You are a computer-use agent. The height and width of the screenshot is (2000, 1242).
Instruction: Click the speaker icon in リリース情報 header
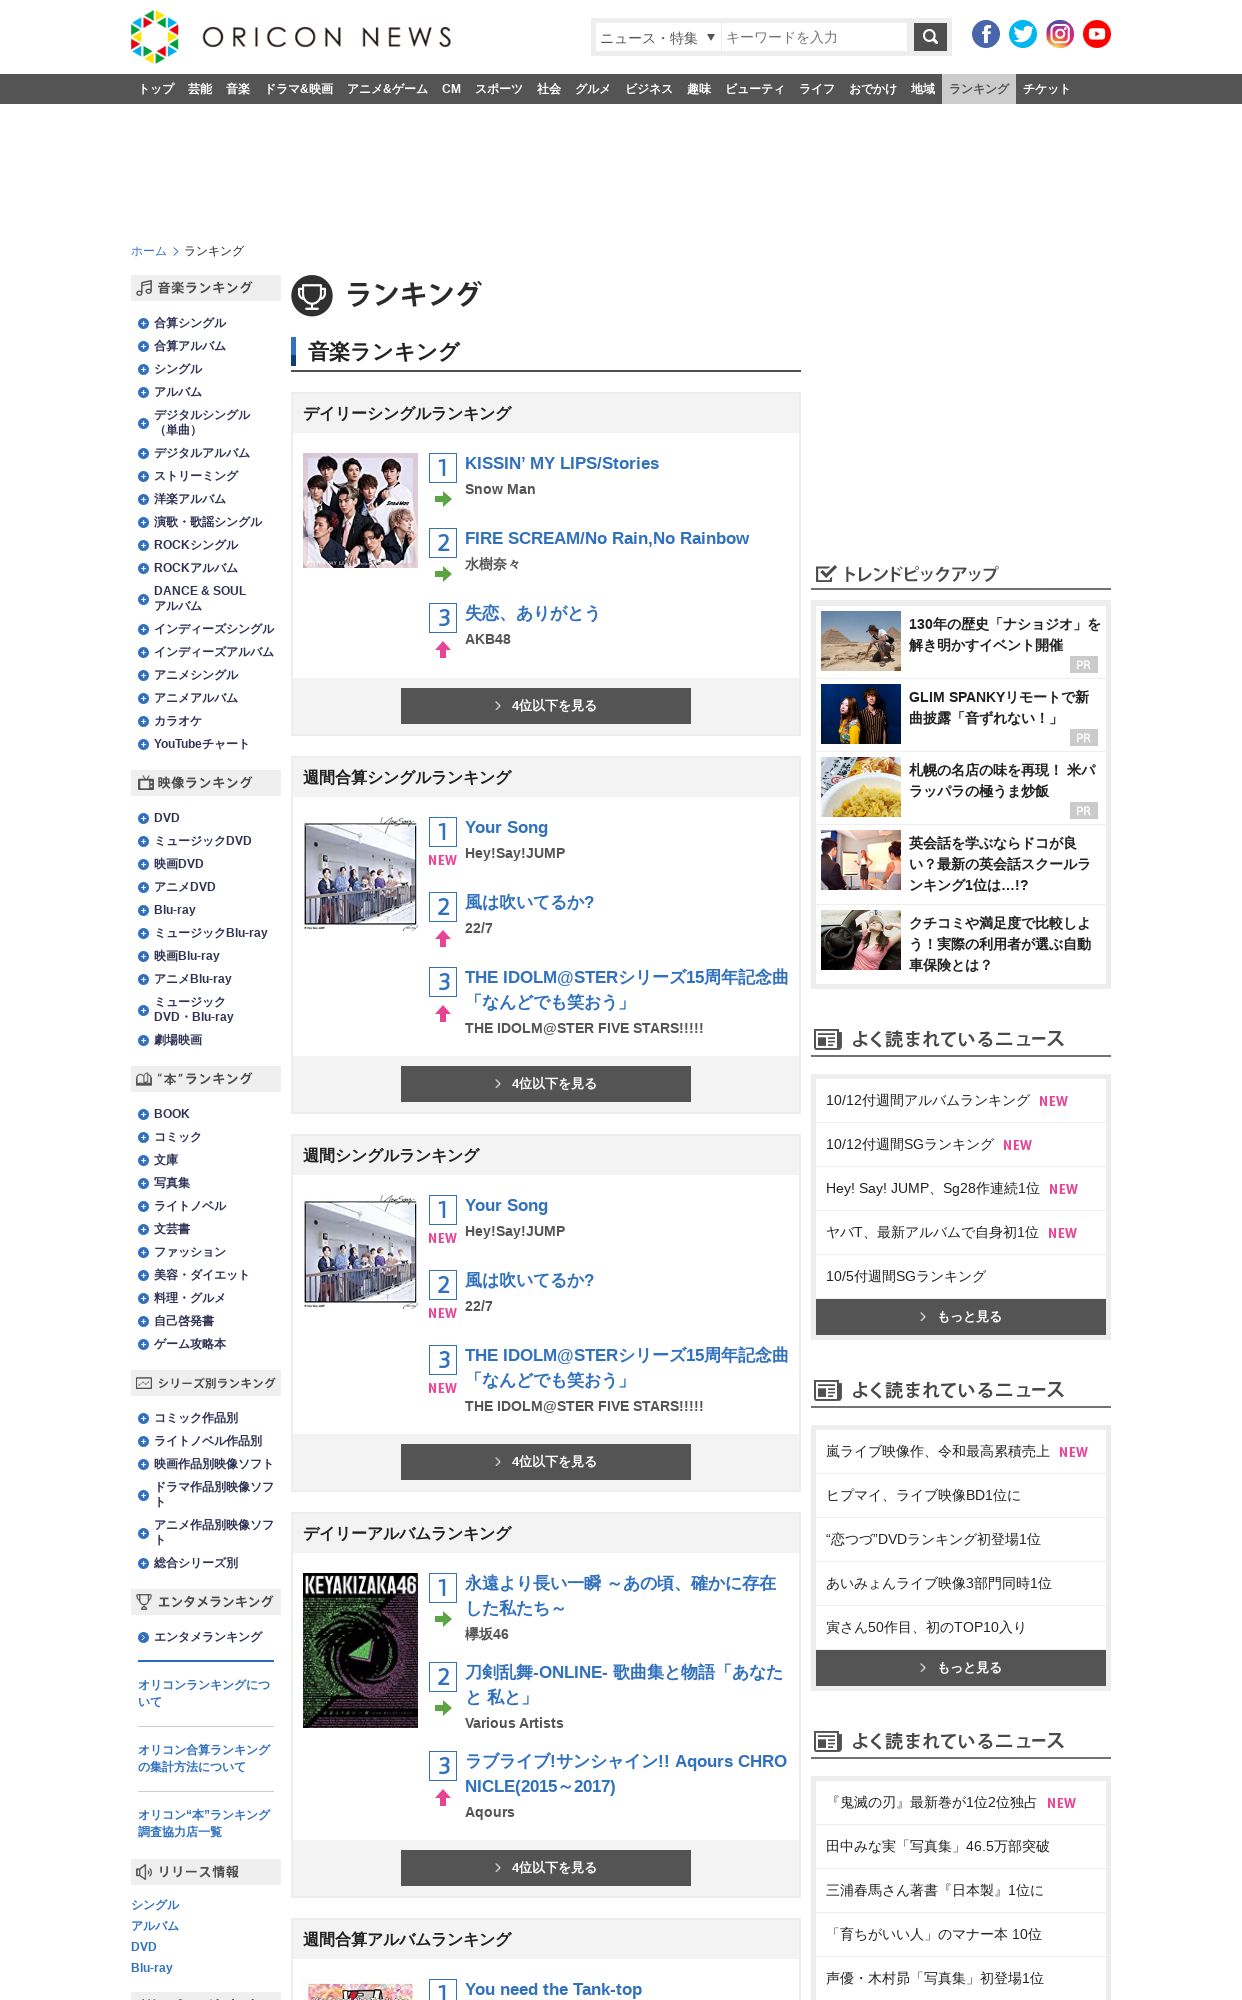(144, 1872)
